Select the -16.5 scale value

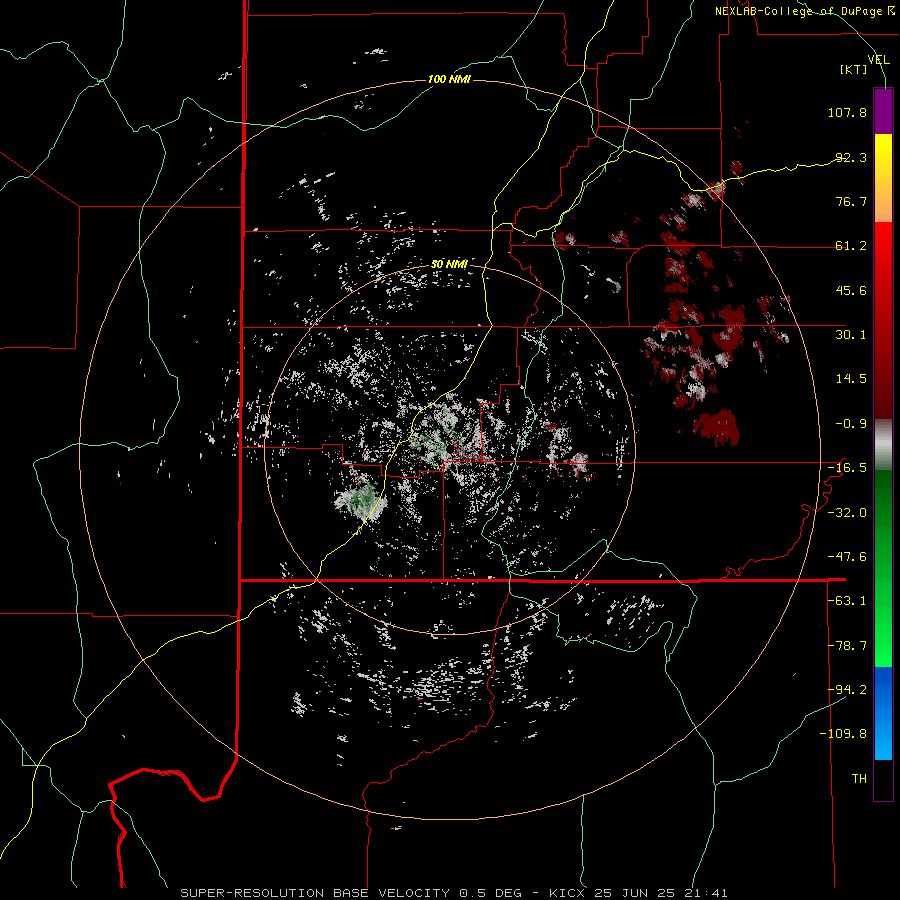click(847, 468)
